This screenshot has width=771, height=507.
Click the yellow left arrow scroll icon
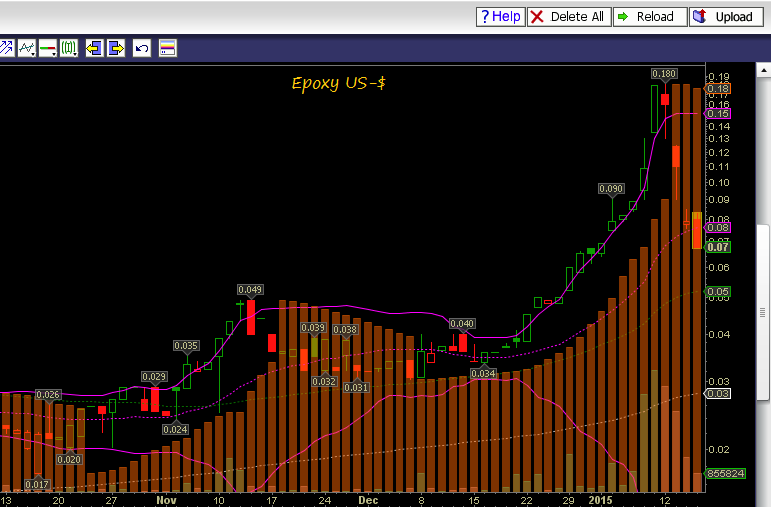[x=95, y=48]
